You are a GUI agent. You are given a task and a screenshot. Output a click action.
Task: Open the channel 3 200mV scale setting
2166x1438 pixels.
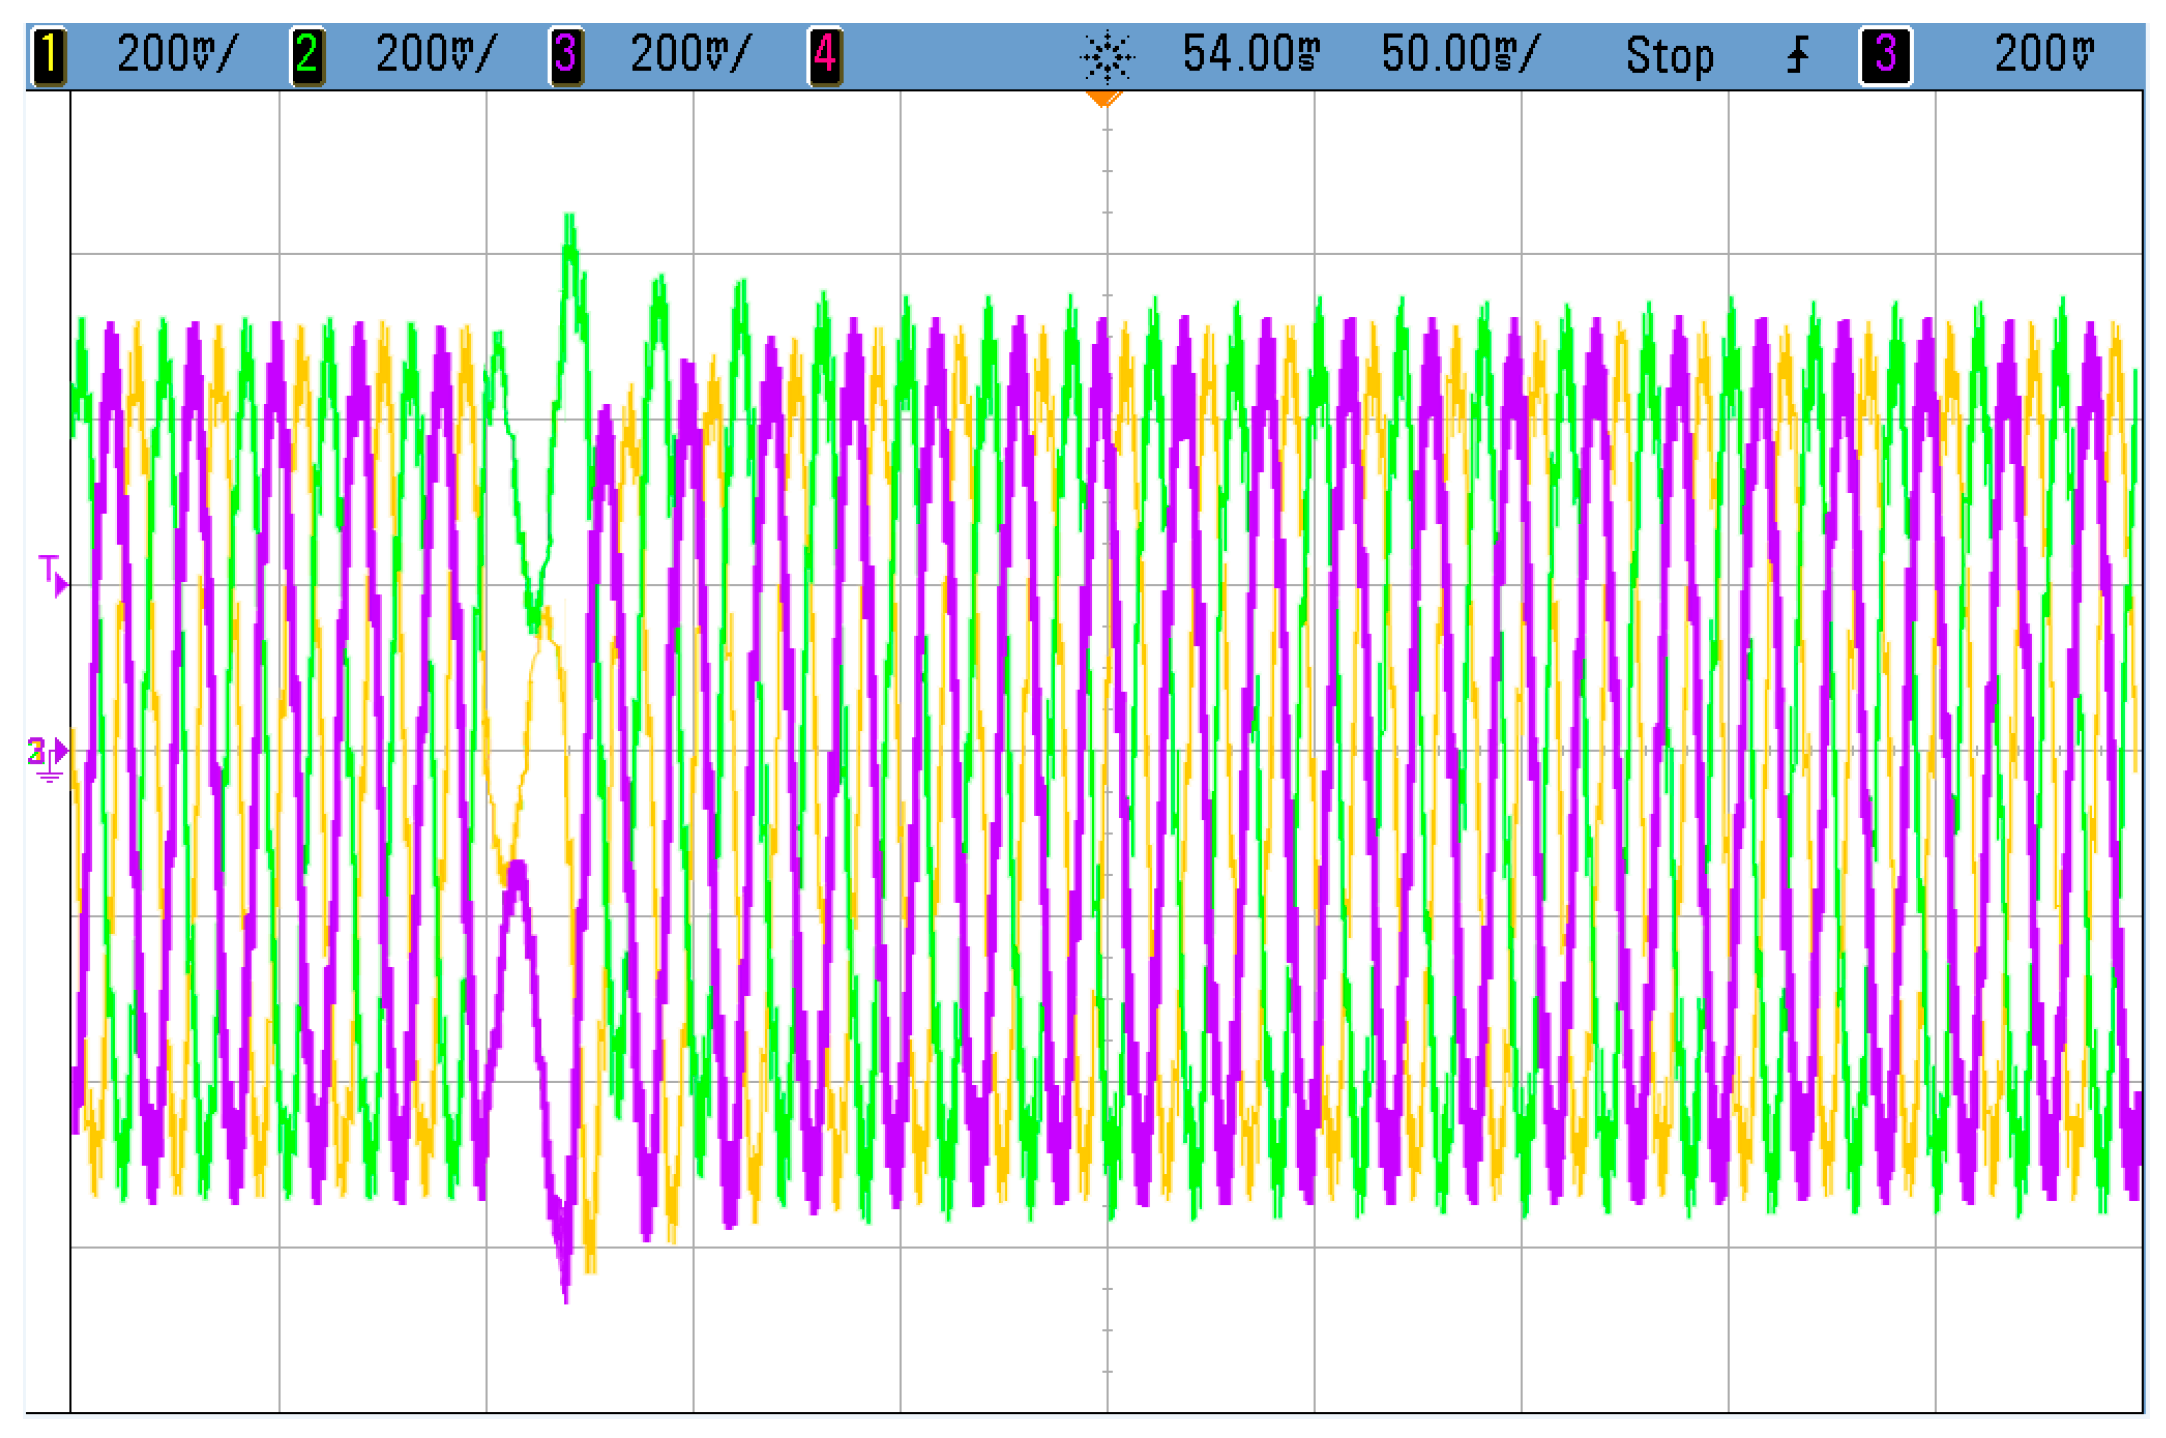click(690, 54)
